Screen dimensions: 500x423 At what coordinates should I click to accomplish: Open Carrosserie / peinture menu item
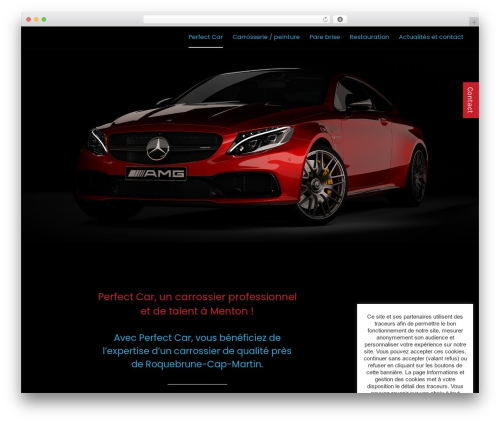266,37
